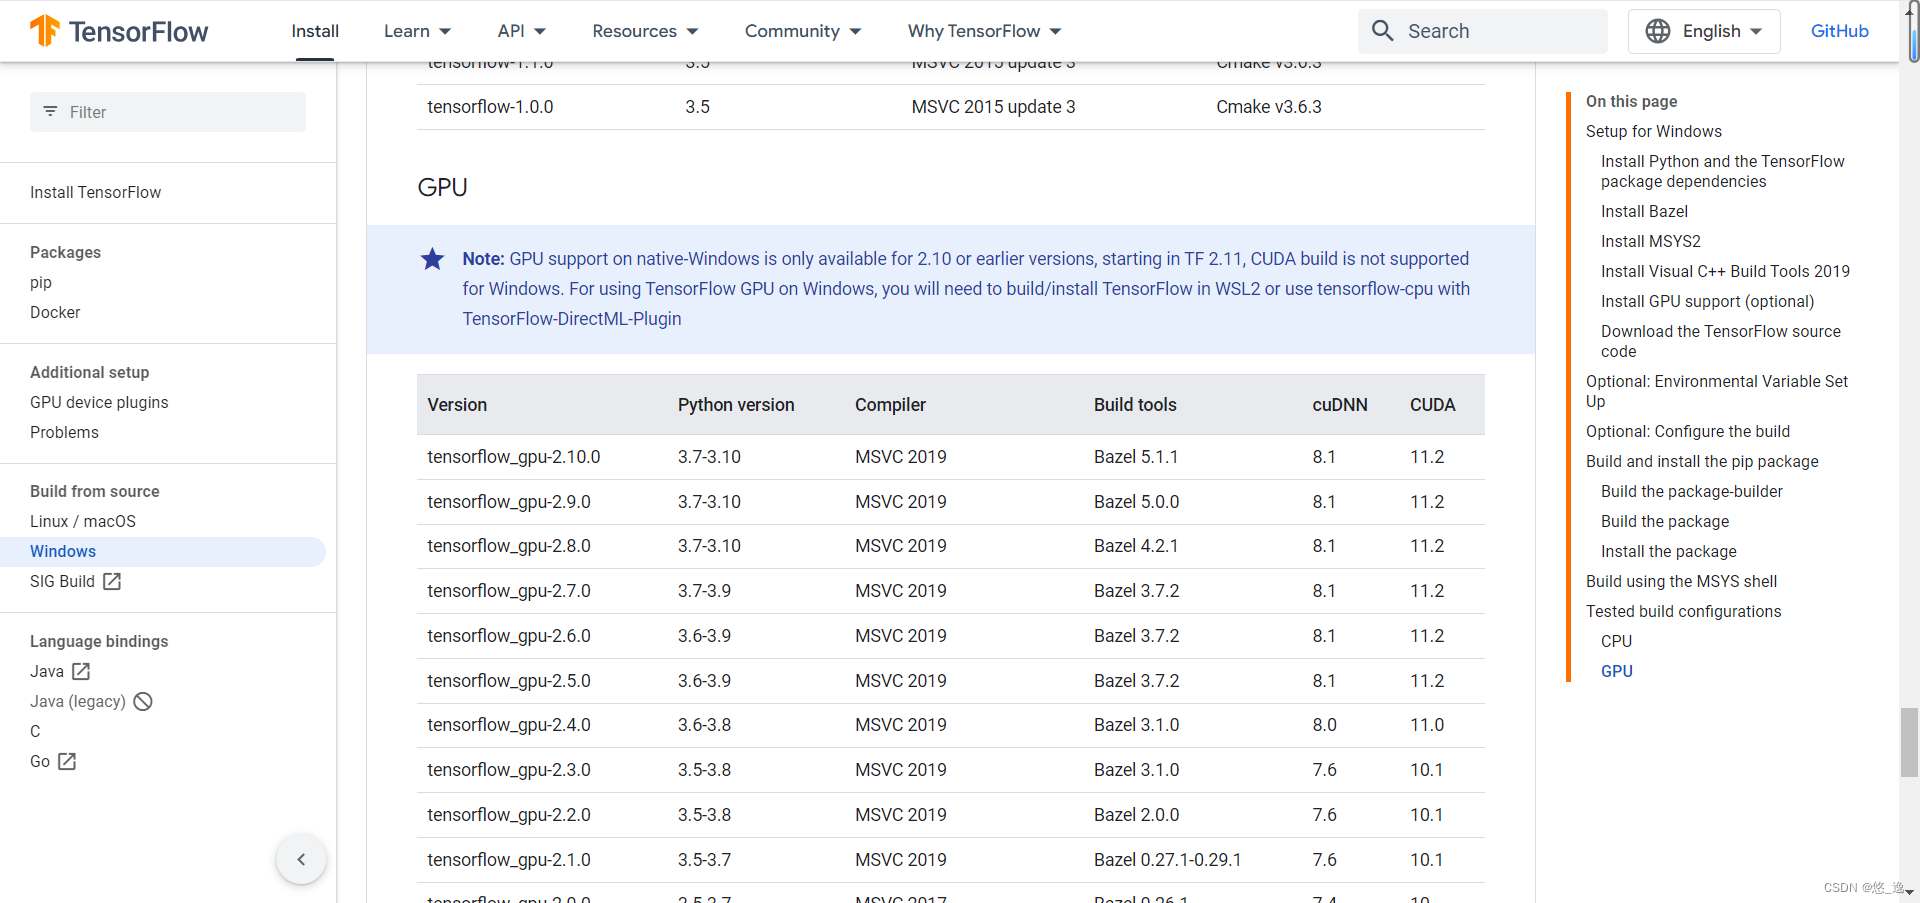1920x903 pixels.
Task: Click the page scrollbar thumb
Action: pos(1908,742)
